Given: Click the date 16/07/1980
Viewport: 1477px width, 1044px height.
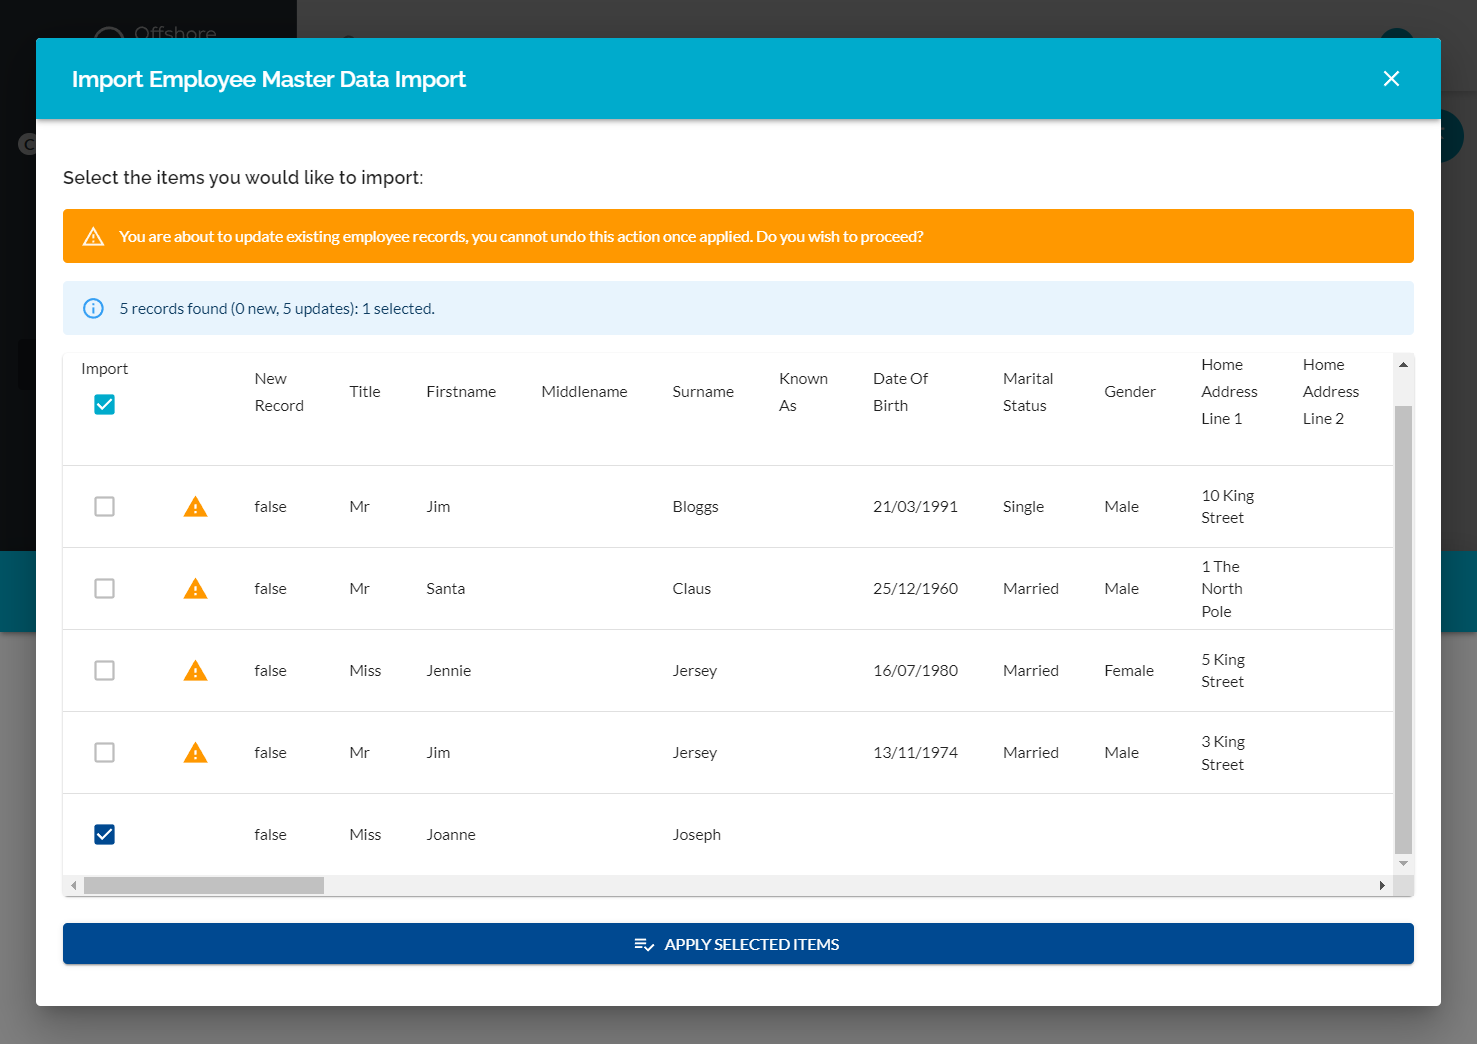Looking at the screenshot, I should [915, 671].
